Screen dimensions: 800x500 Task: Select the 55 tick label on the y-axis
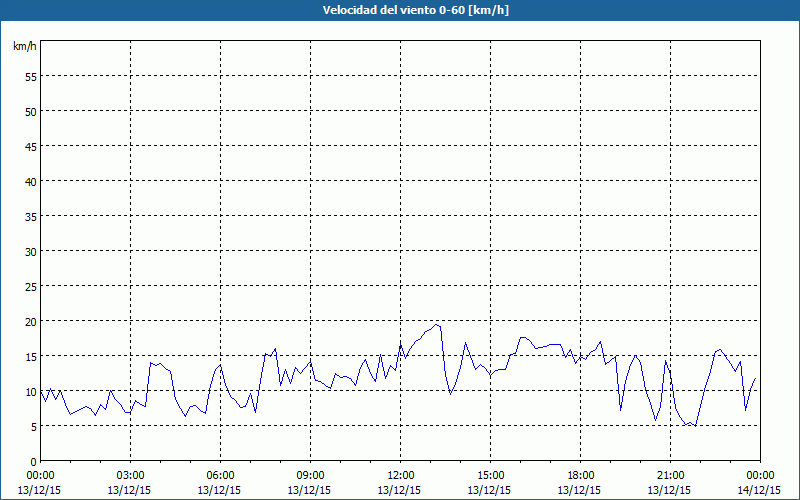[x=31, y=77]
